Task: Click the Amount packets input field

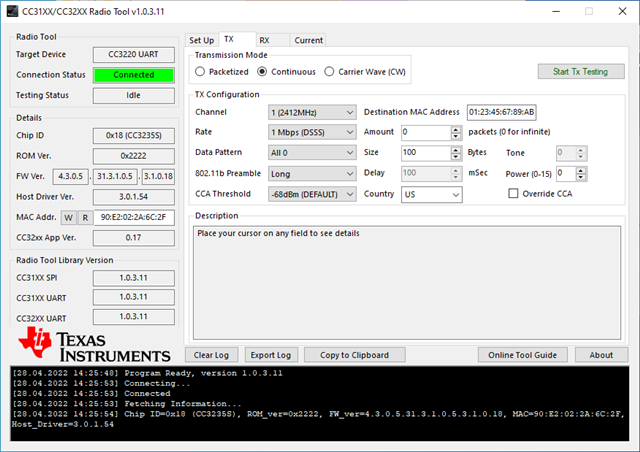Action: tap(426, 132)
